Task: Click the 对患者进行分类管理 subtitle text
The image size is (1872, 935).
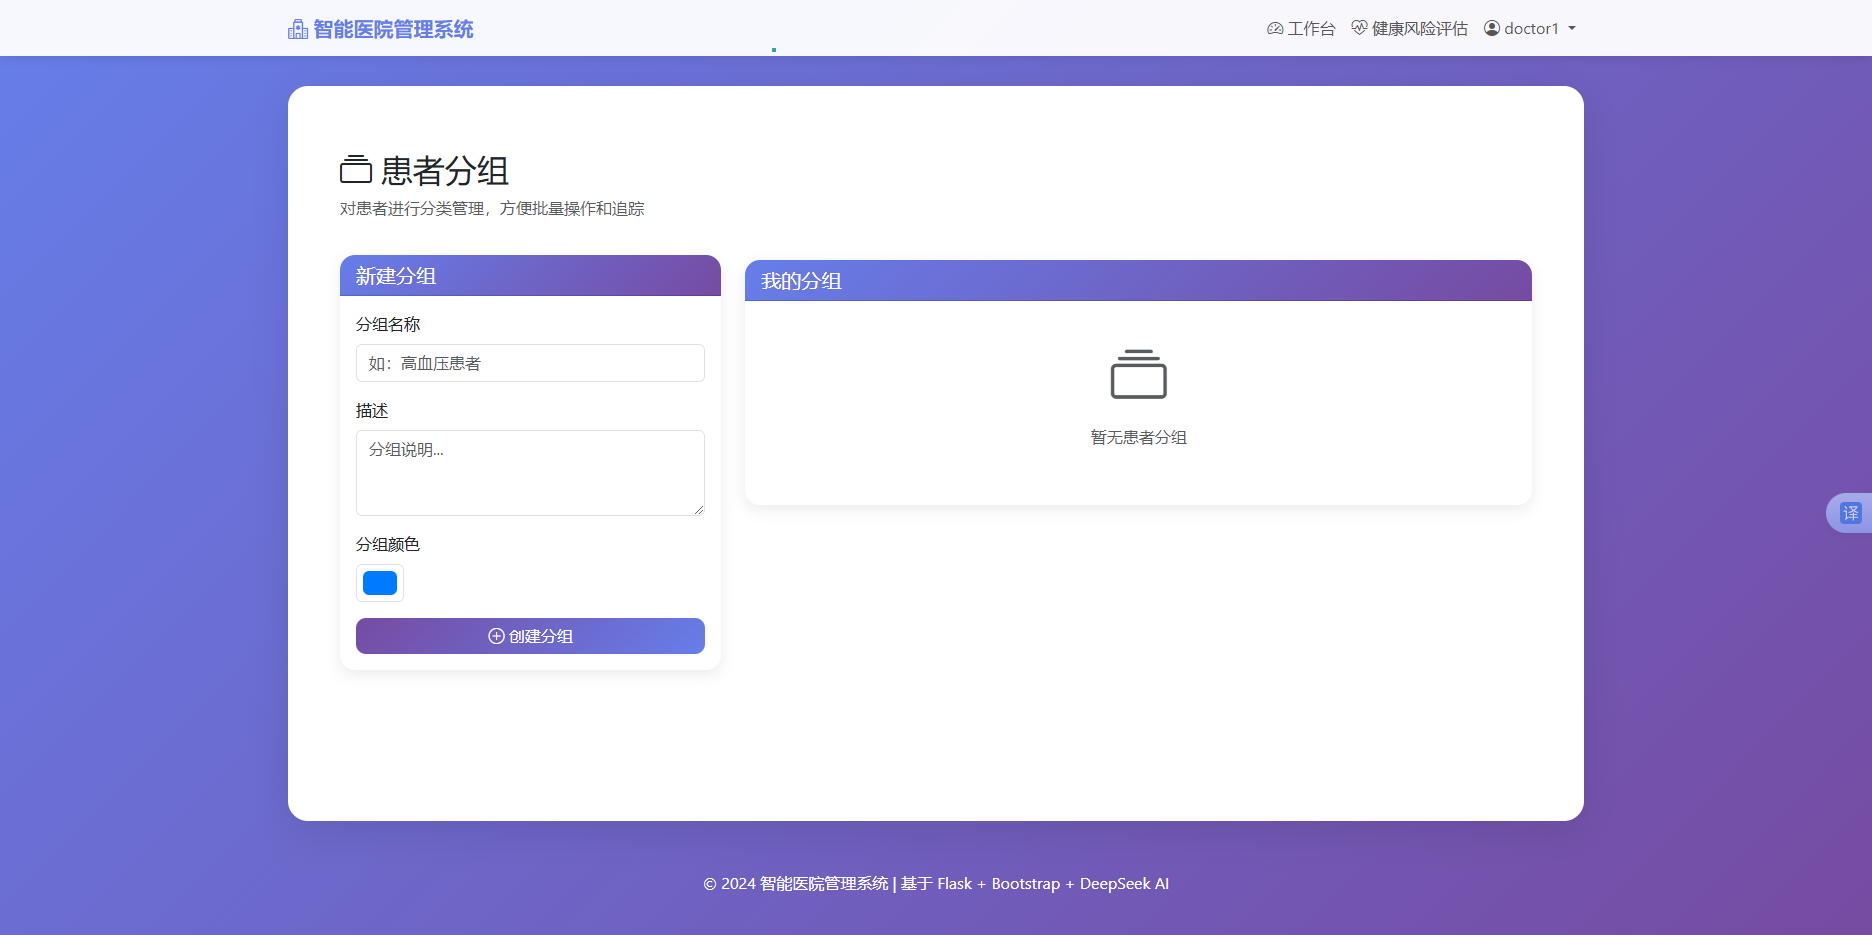Action: [x=492, y=208]
